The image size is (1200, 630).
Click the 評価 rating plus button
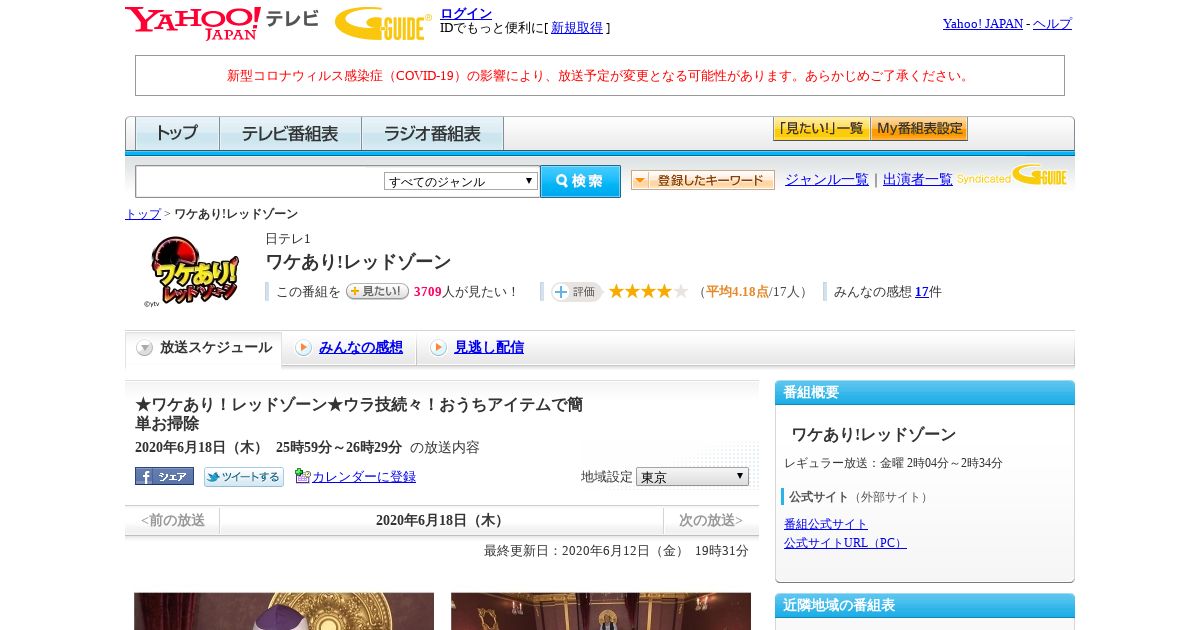pos(576,292)
